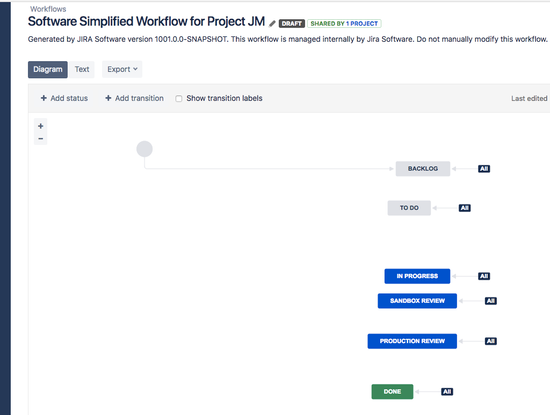Switch to the Text view tab
This screenshot has height=415, width=550.
(82, 69)
